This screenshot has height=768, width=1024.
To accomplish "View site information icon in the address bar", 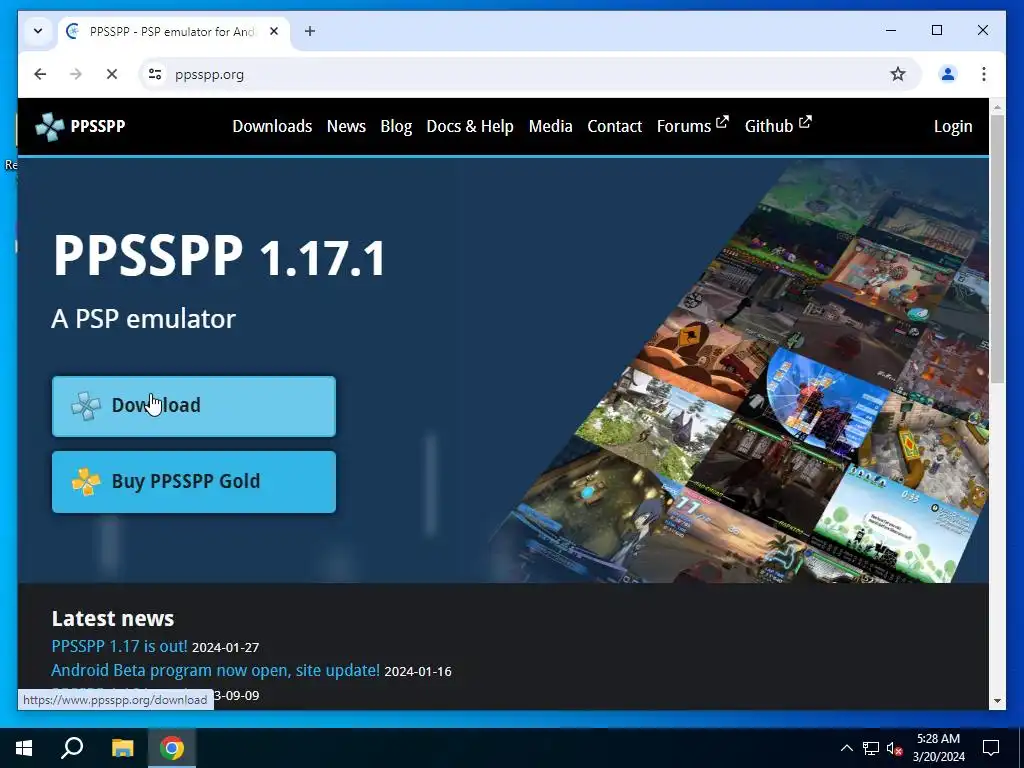I will pos(155,74).
